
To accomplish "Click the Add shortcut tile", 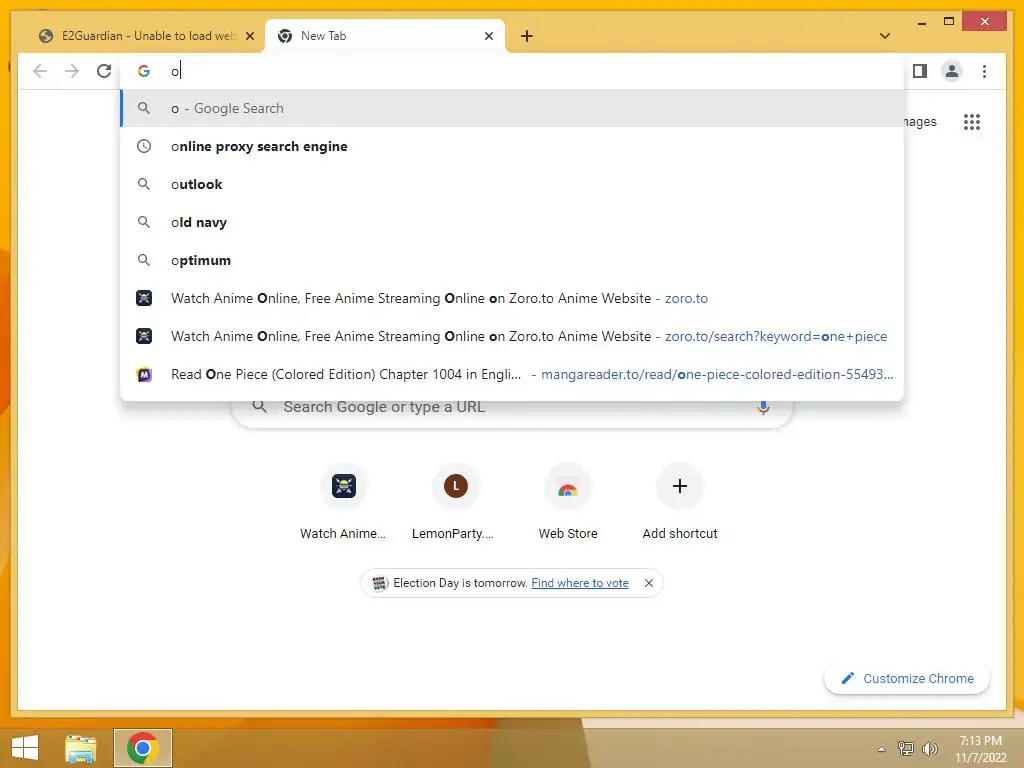I will pos(680,502).
